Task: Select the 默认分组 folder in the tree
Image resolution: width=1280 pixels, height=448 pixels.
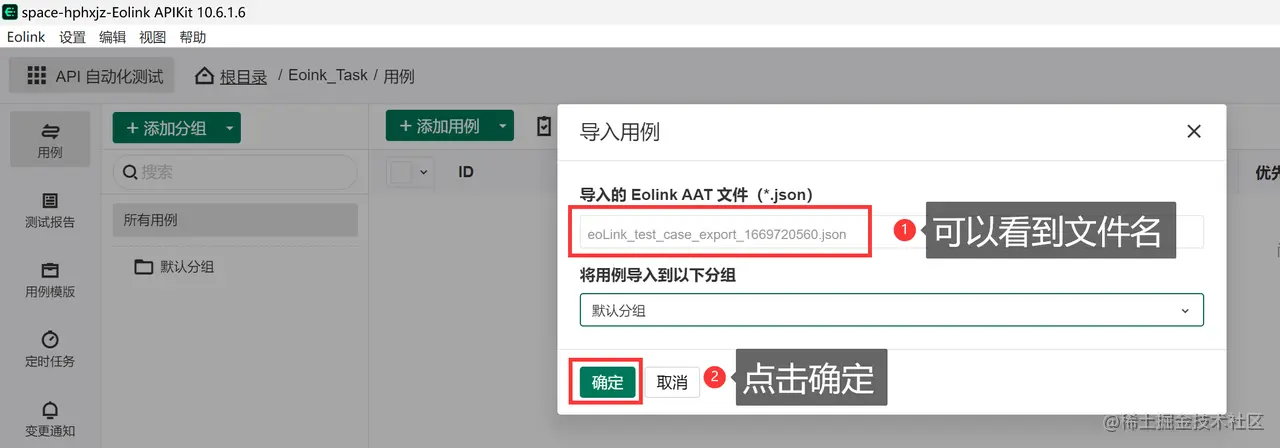Action: tap(174, 267)
